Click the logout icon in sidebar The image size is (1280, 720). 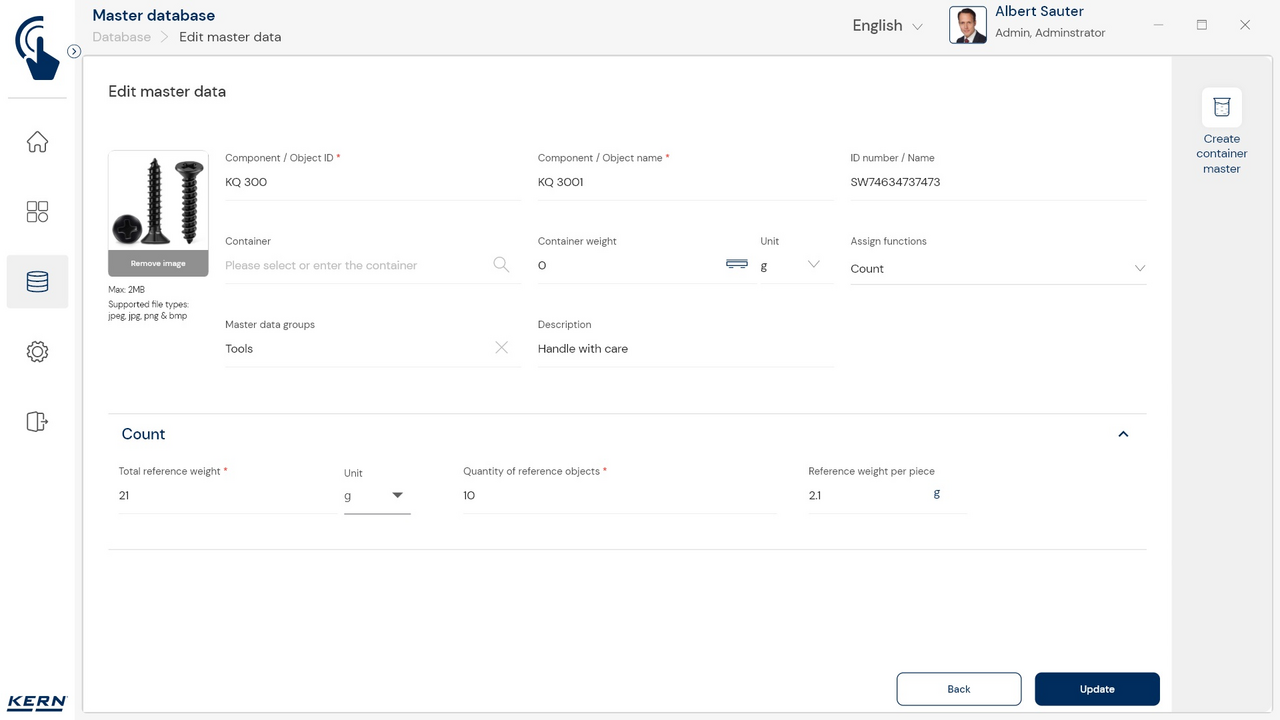pos(37,422)
